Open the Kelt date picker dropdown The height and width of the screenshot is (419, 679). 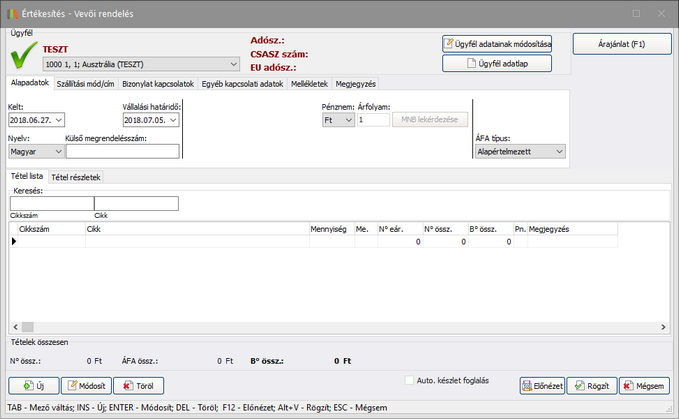point(57,120)
